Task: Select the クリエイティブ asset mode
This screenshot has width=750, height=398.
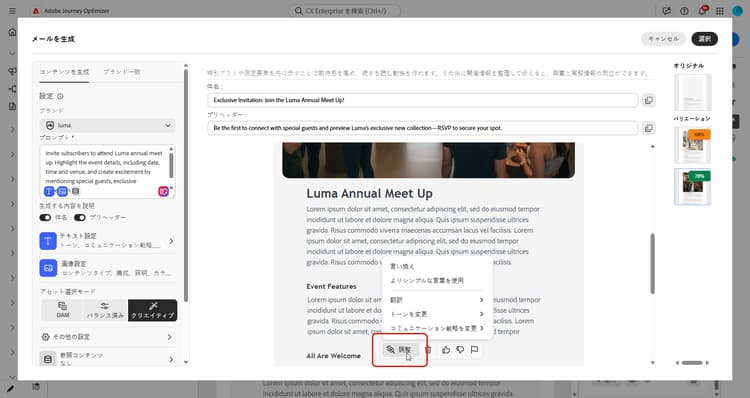Action: (153, 310)
